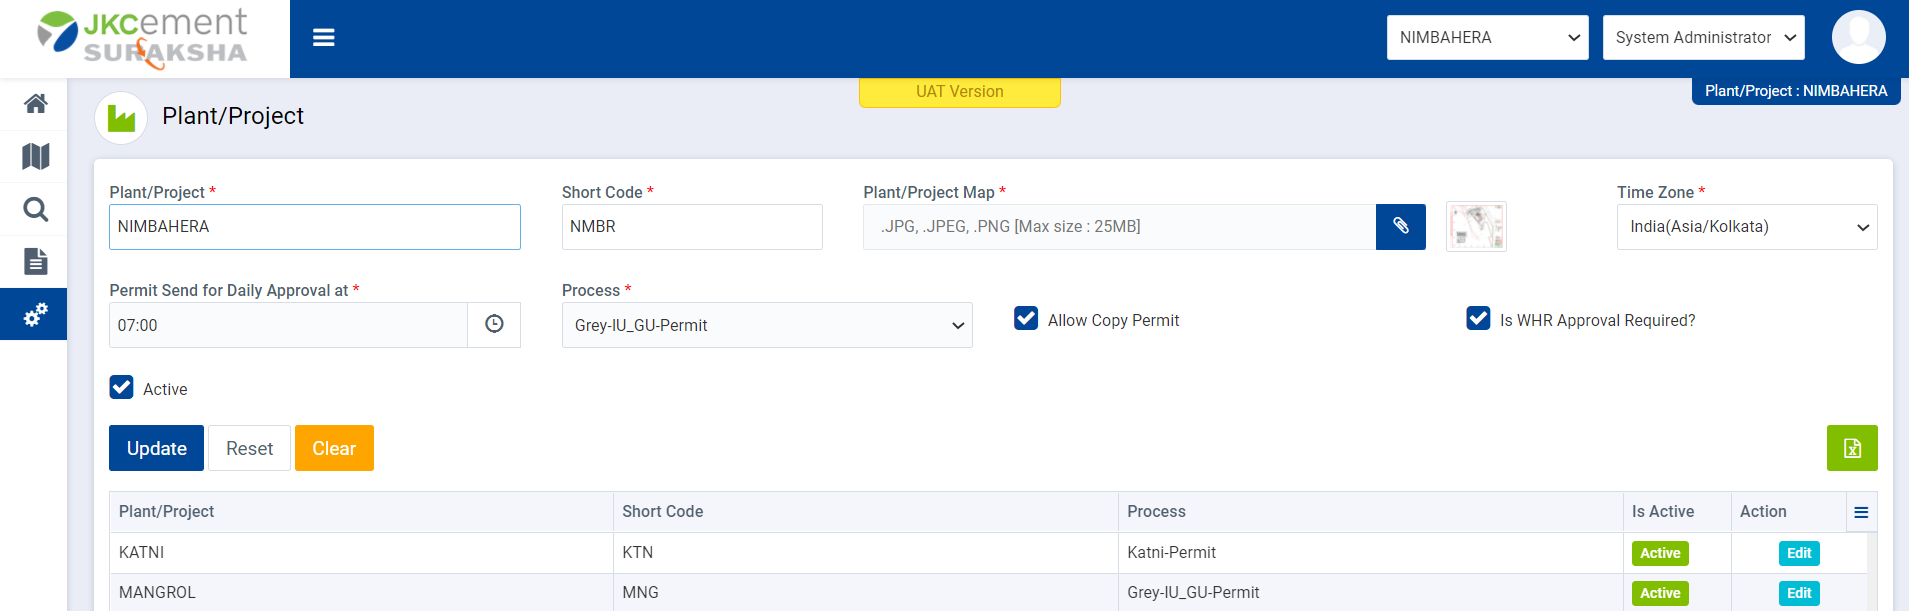Click the Action column header
The width and height of the screenshot is (1909, 611).
coord(1788,512)
